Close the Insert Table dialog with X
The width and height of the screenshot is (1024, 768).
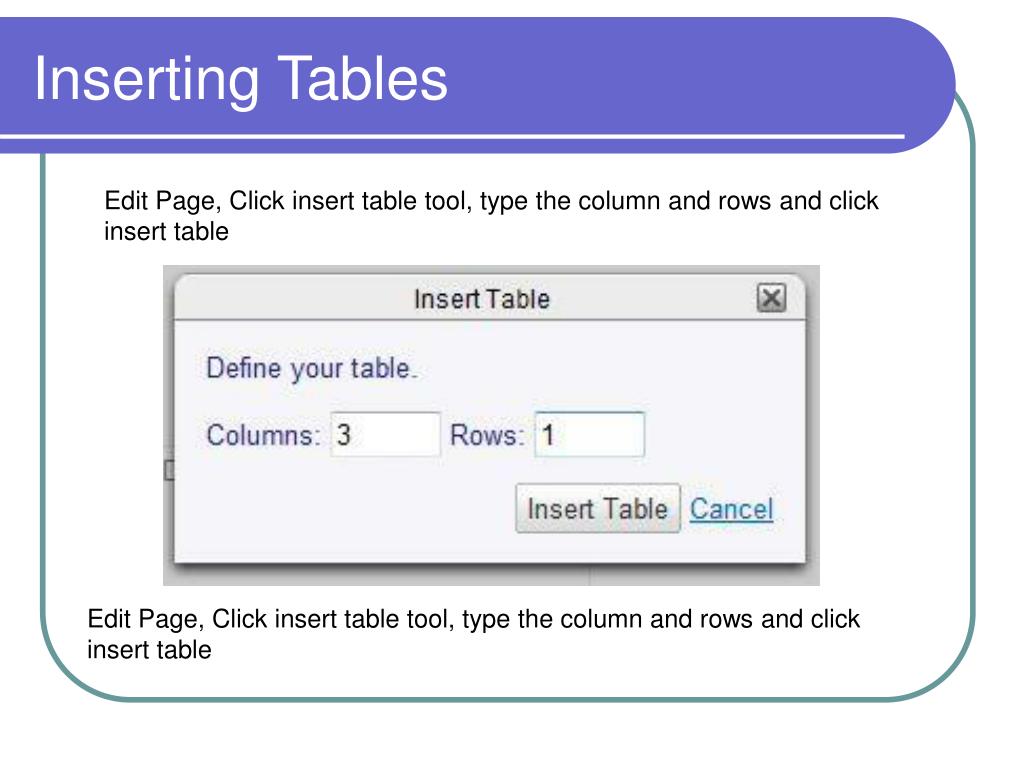771,298
